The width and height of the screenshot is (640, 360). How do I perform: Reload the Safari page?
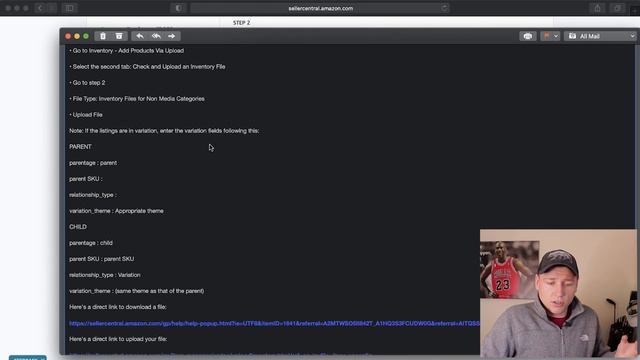click(x=444, y=8)
